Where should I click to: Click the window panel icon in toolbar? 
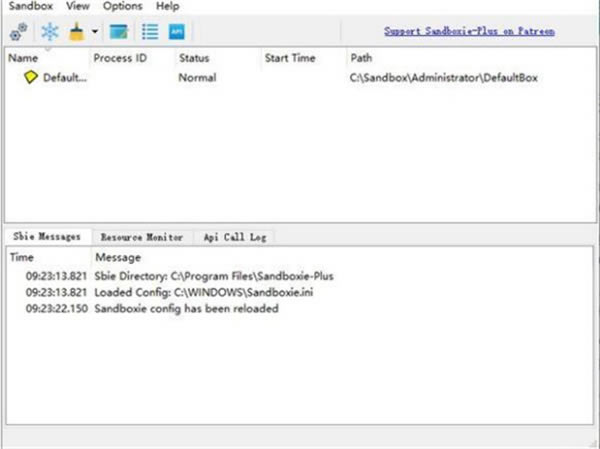(119, 31)
